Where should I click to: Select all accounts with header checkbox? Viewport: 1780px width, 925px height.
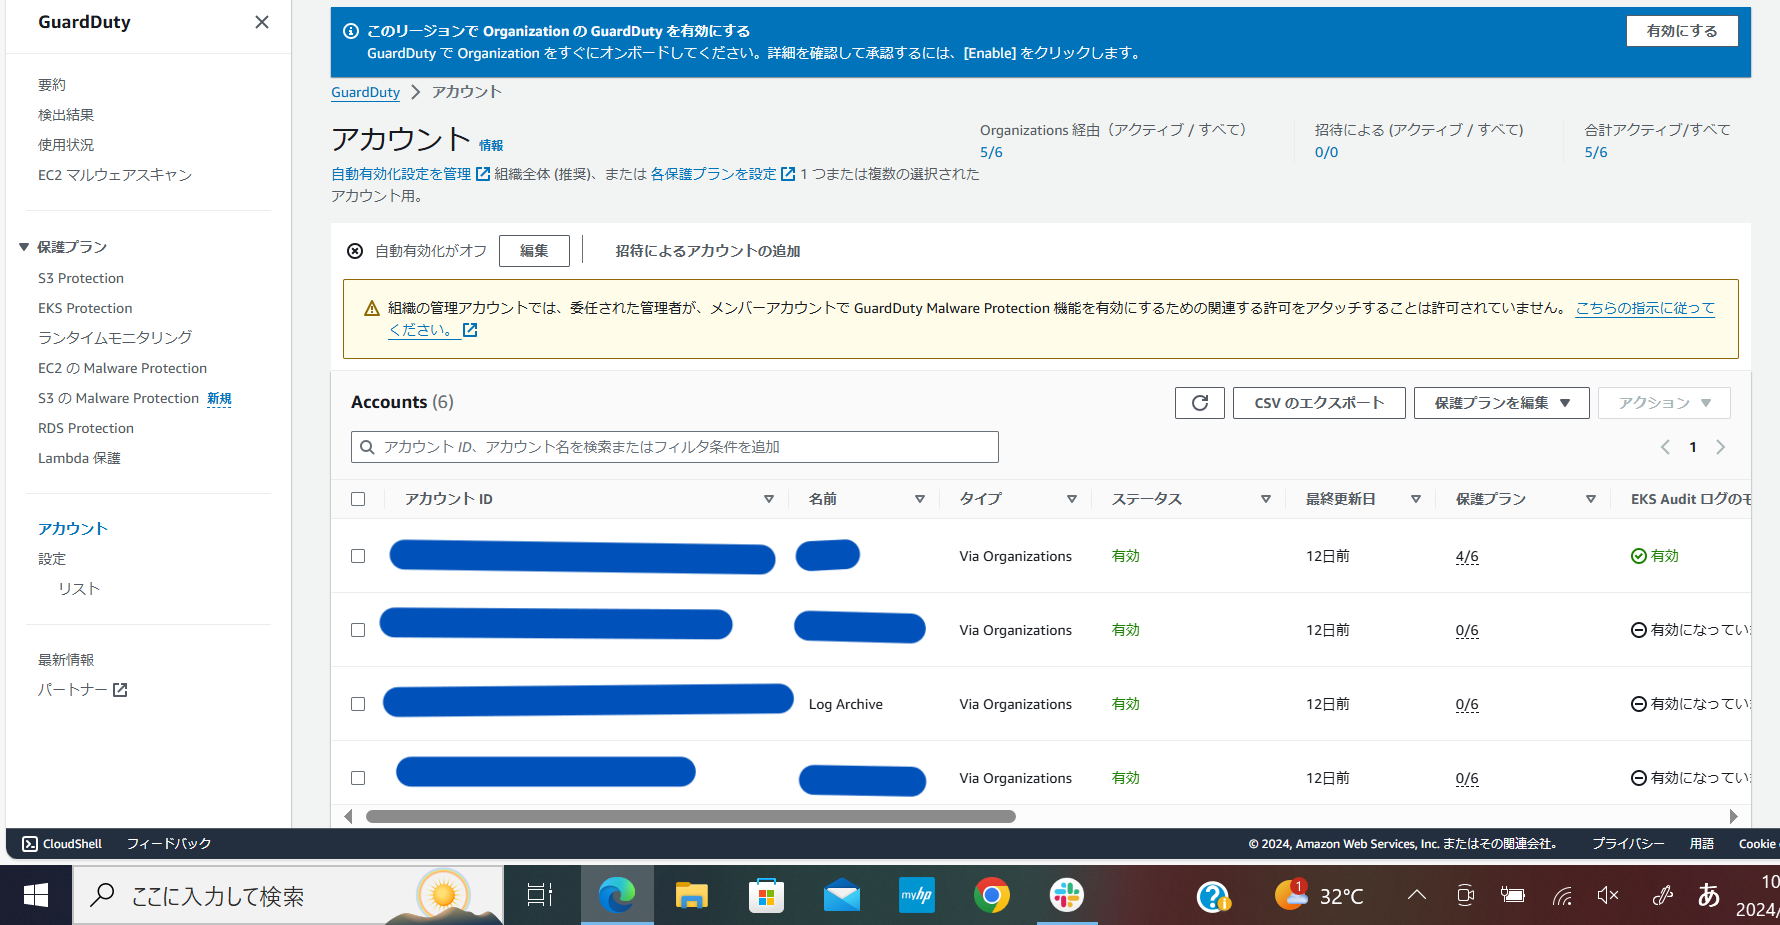point(358,499)
